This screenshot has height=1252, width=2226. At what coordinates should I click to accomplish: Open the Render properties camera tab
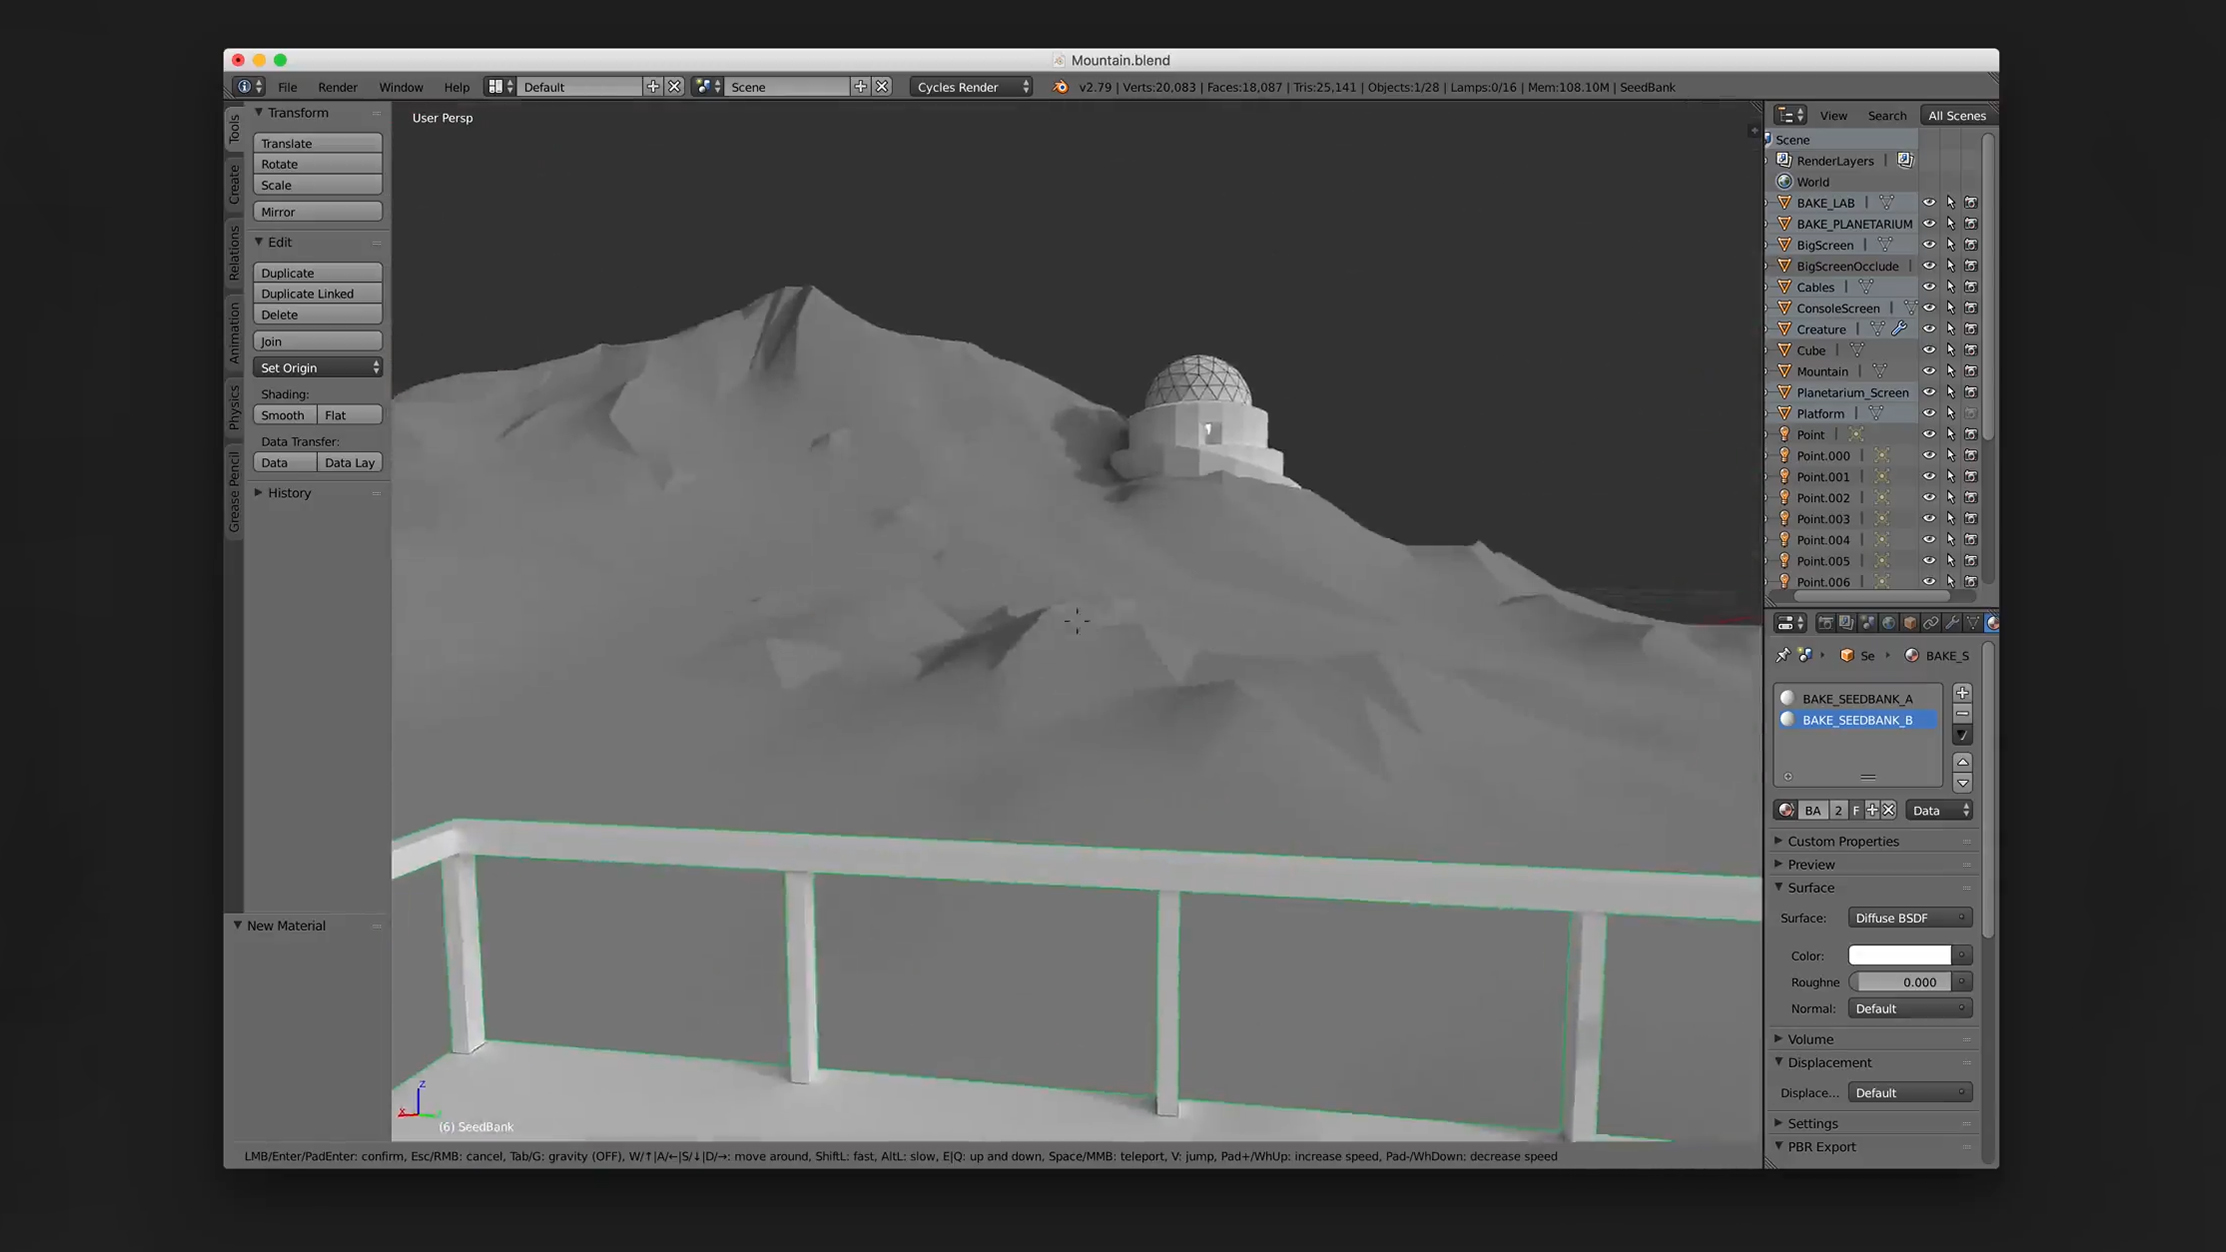pos(1825,623)
